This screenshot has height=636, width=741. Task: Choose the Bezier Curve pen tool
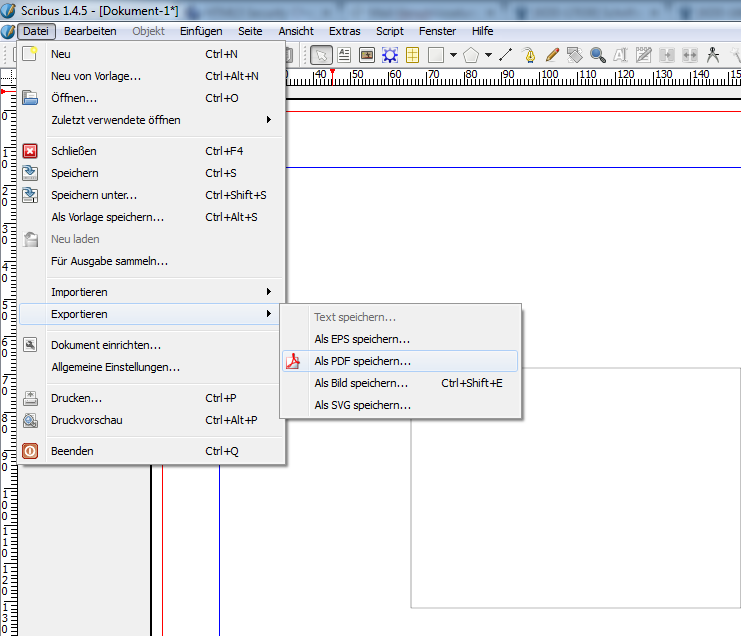529,55
